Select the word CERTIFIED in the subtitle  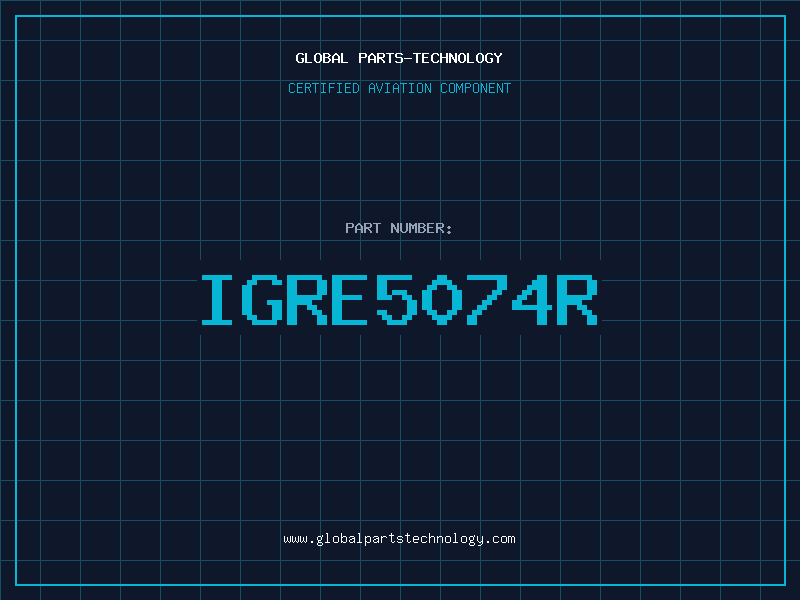(324, 88)
